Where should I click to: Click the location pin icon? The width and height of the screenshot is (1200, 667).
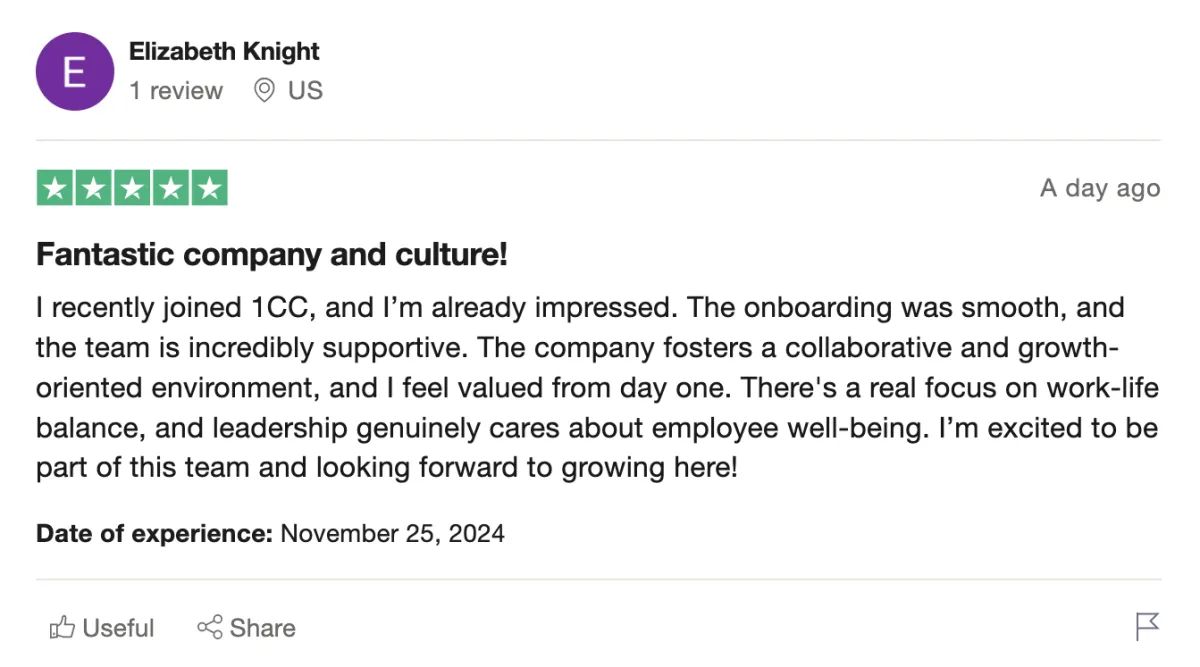tap(264, 91)
